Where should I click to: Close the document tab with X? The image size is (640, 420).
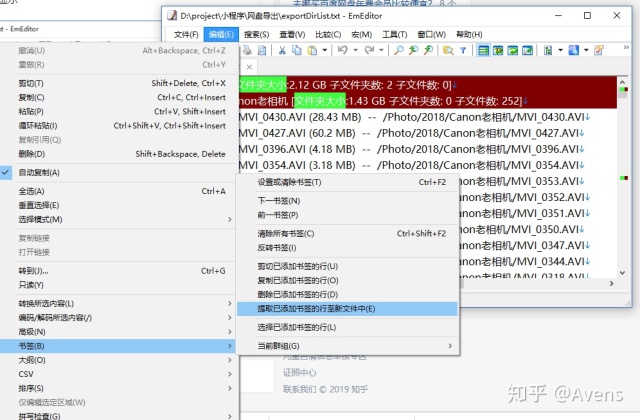coord(249,67)
